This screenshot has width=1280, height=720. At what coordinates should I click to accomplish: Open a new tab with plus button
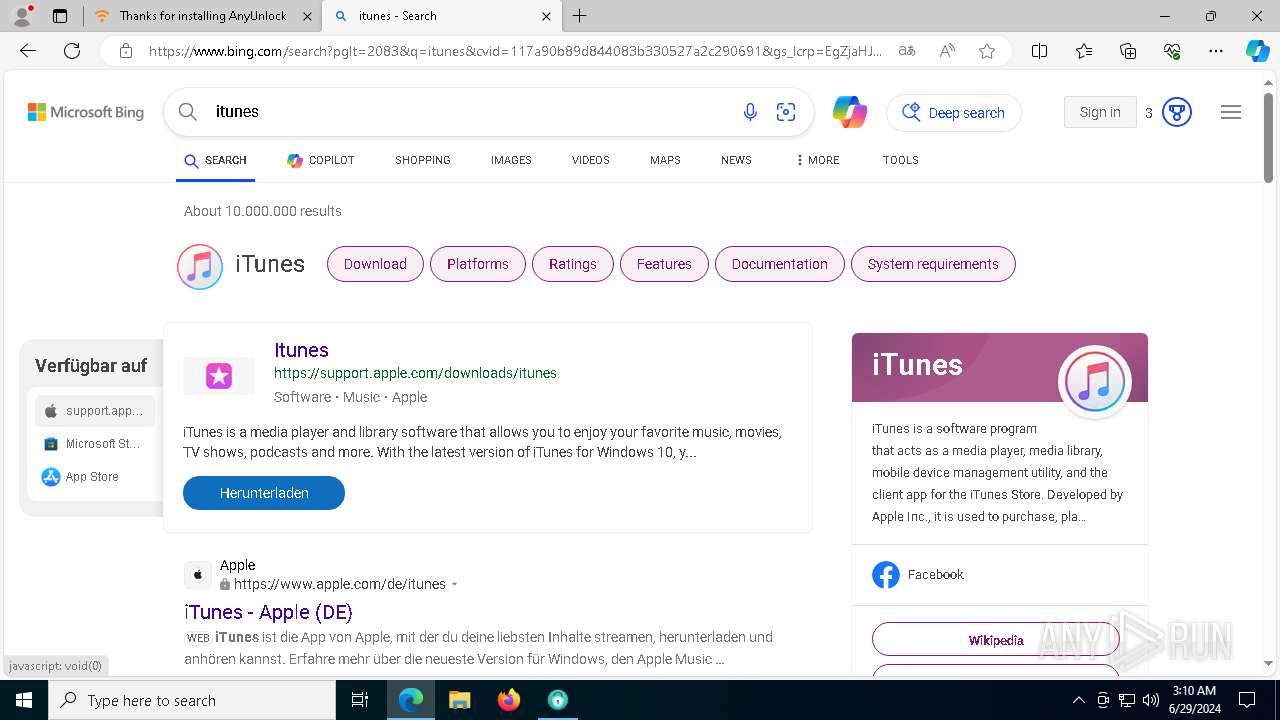579,16
